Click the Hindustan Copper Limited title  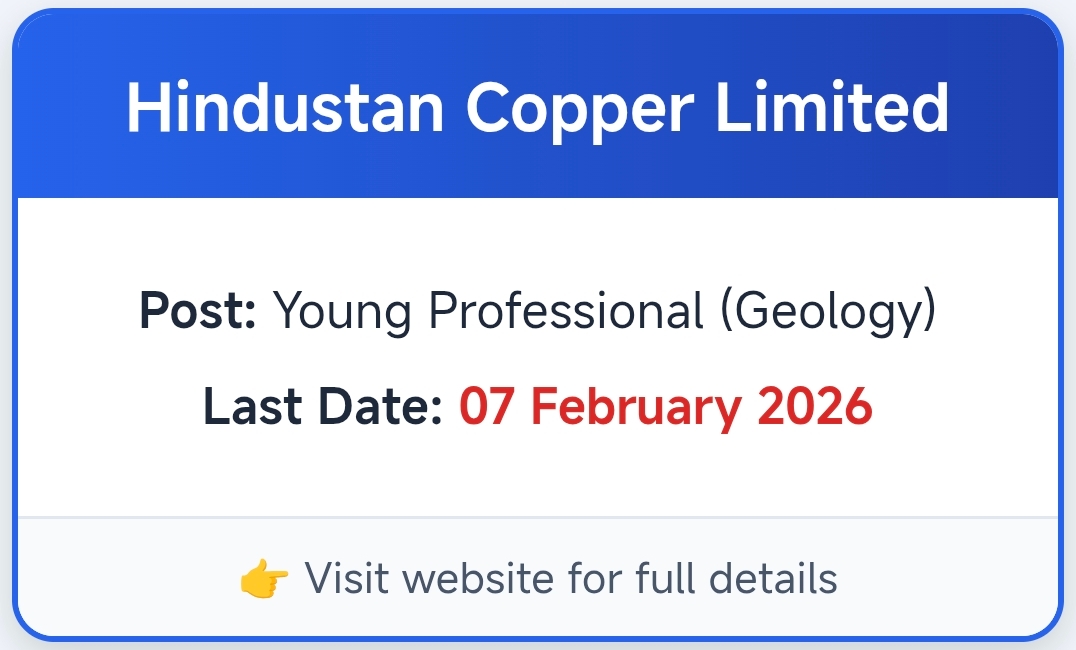(538, 108)
